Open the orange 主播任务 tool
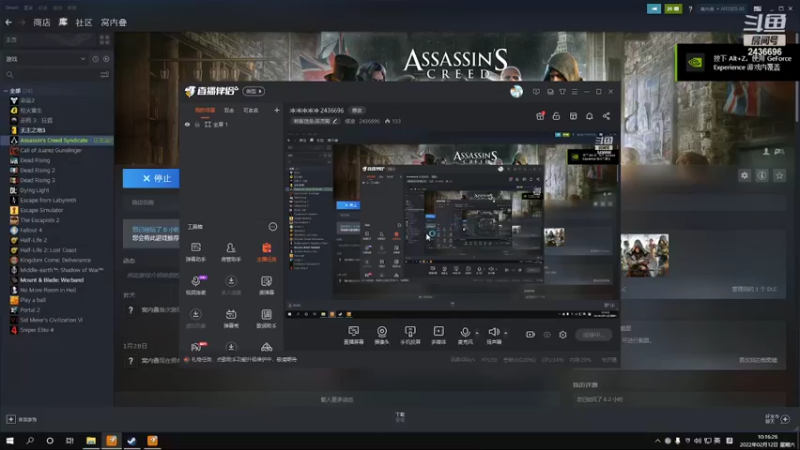 266,252
